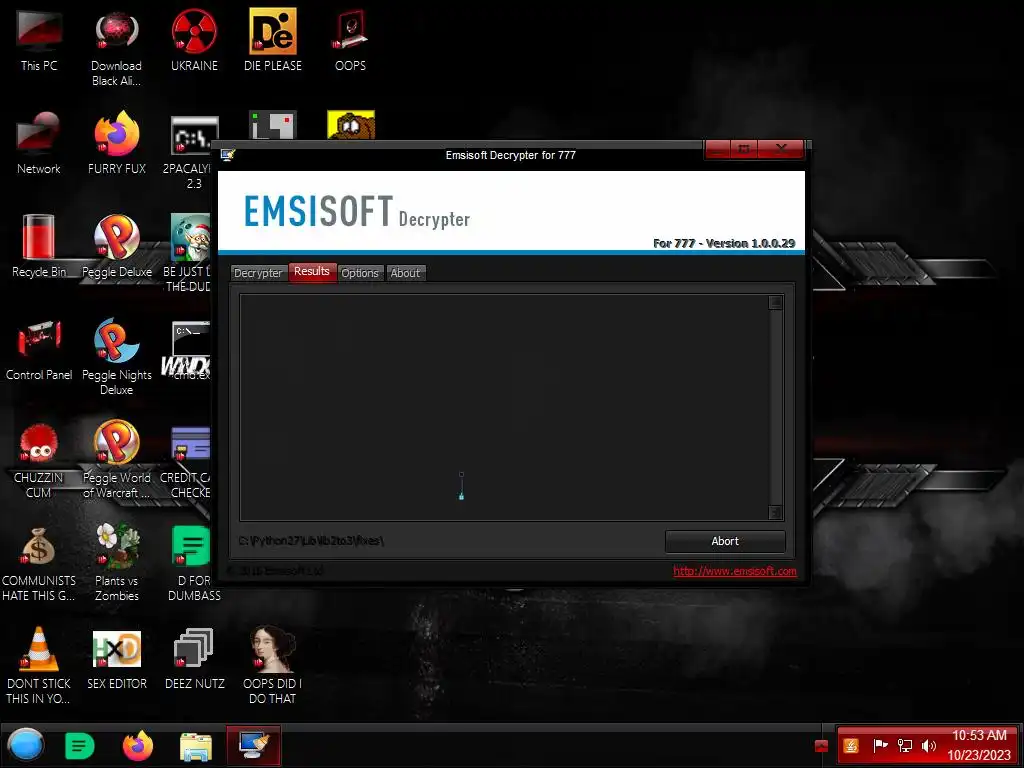Open the www.emsisoft.com link
Image resolution: width=1024 pixels, height=768 pixels.
[x=735, y=571]
